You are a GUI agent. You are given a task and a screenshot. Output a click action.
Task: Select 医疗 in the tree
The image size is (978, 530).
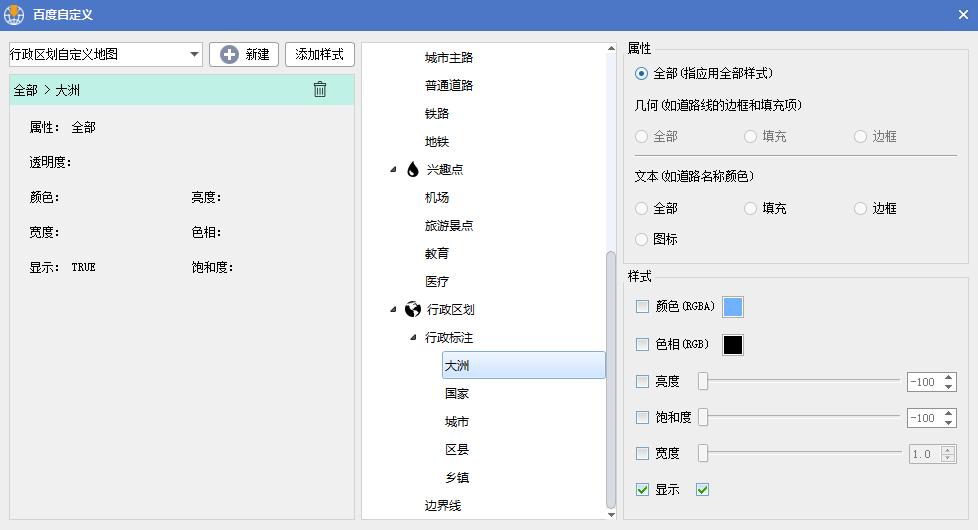click(x=437, y=282)
